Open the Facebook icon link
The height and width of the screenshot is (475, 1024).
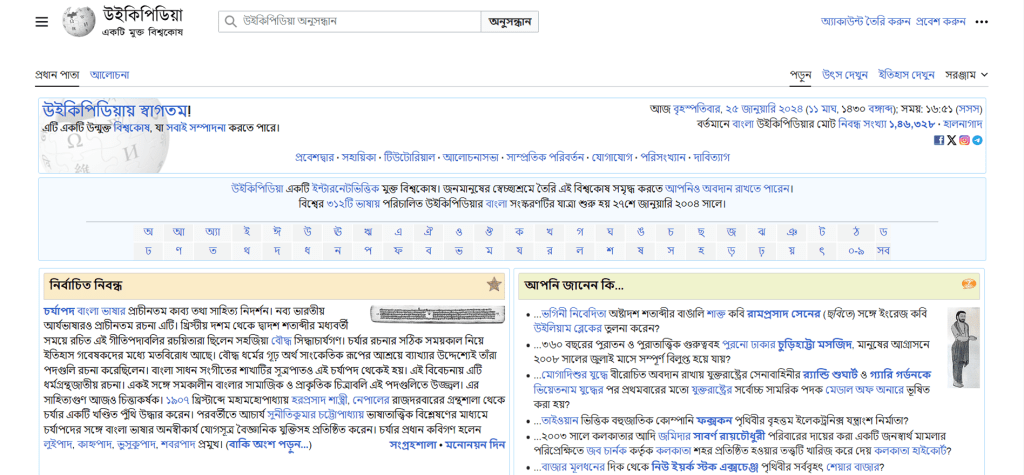coord(938,140)
